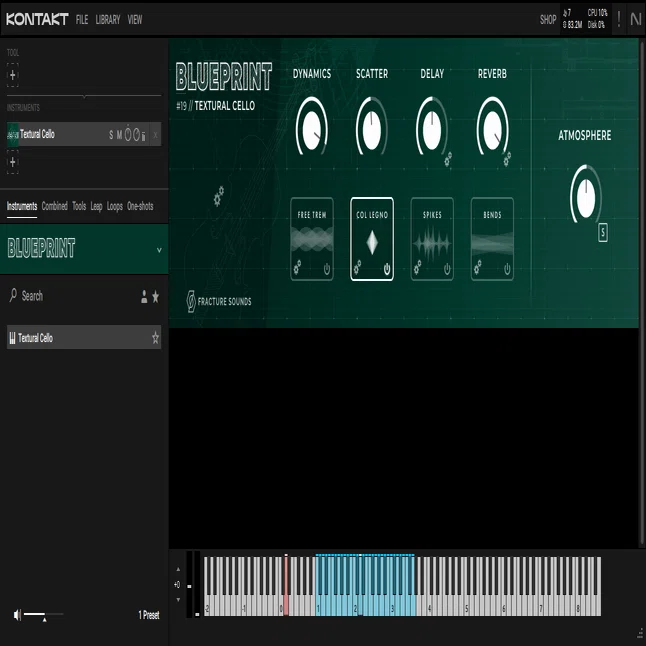
Task: Remove Textural Cello with the X button
Action: coord(155,135)
